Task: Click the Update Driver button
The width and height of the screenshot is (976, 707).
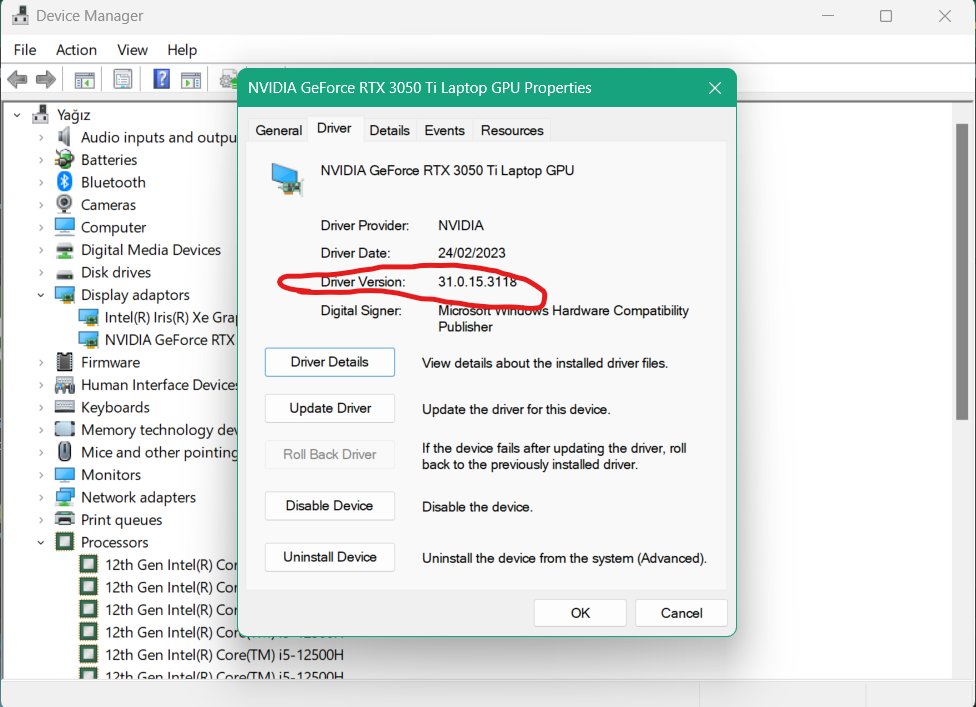Action: 330,408
